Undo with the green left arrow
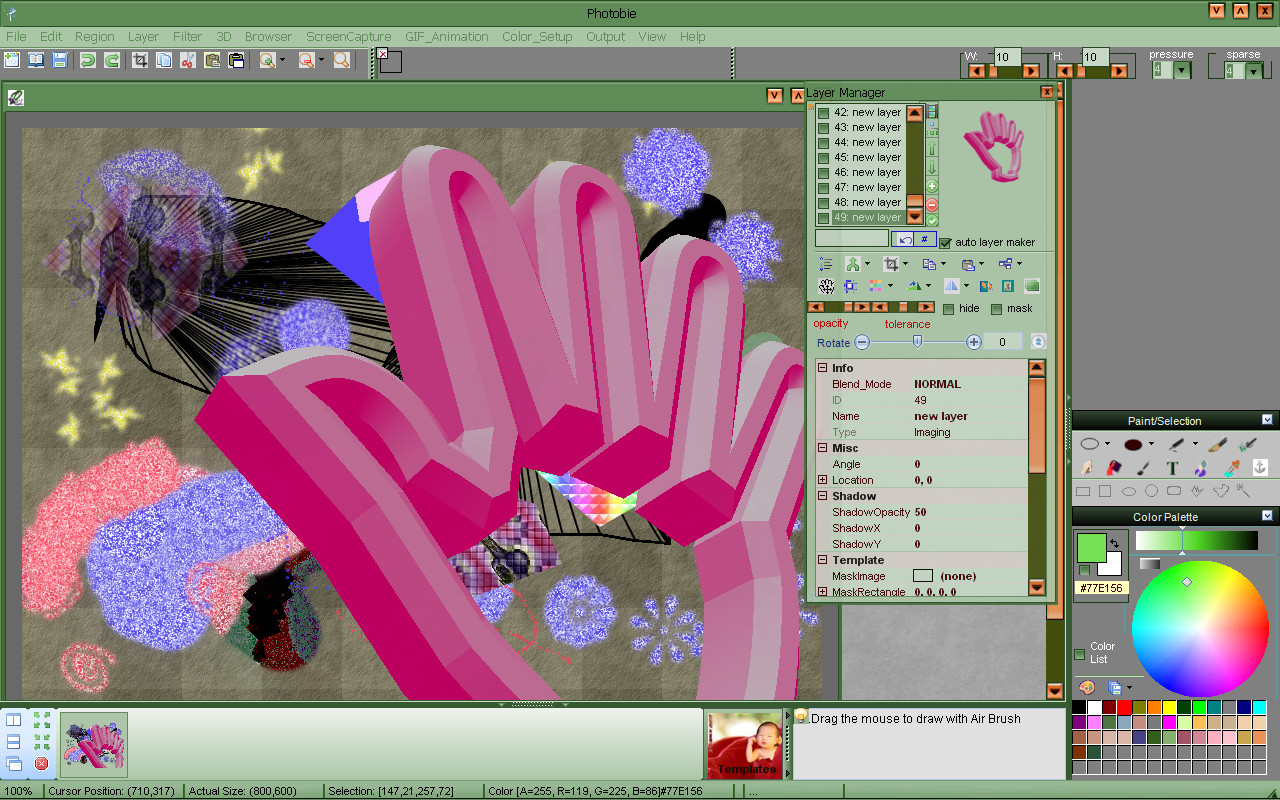This screenshot has width=1280, height=800. (x=88, y=60)
